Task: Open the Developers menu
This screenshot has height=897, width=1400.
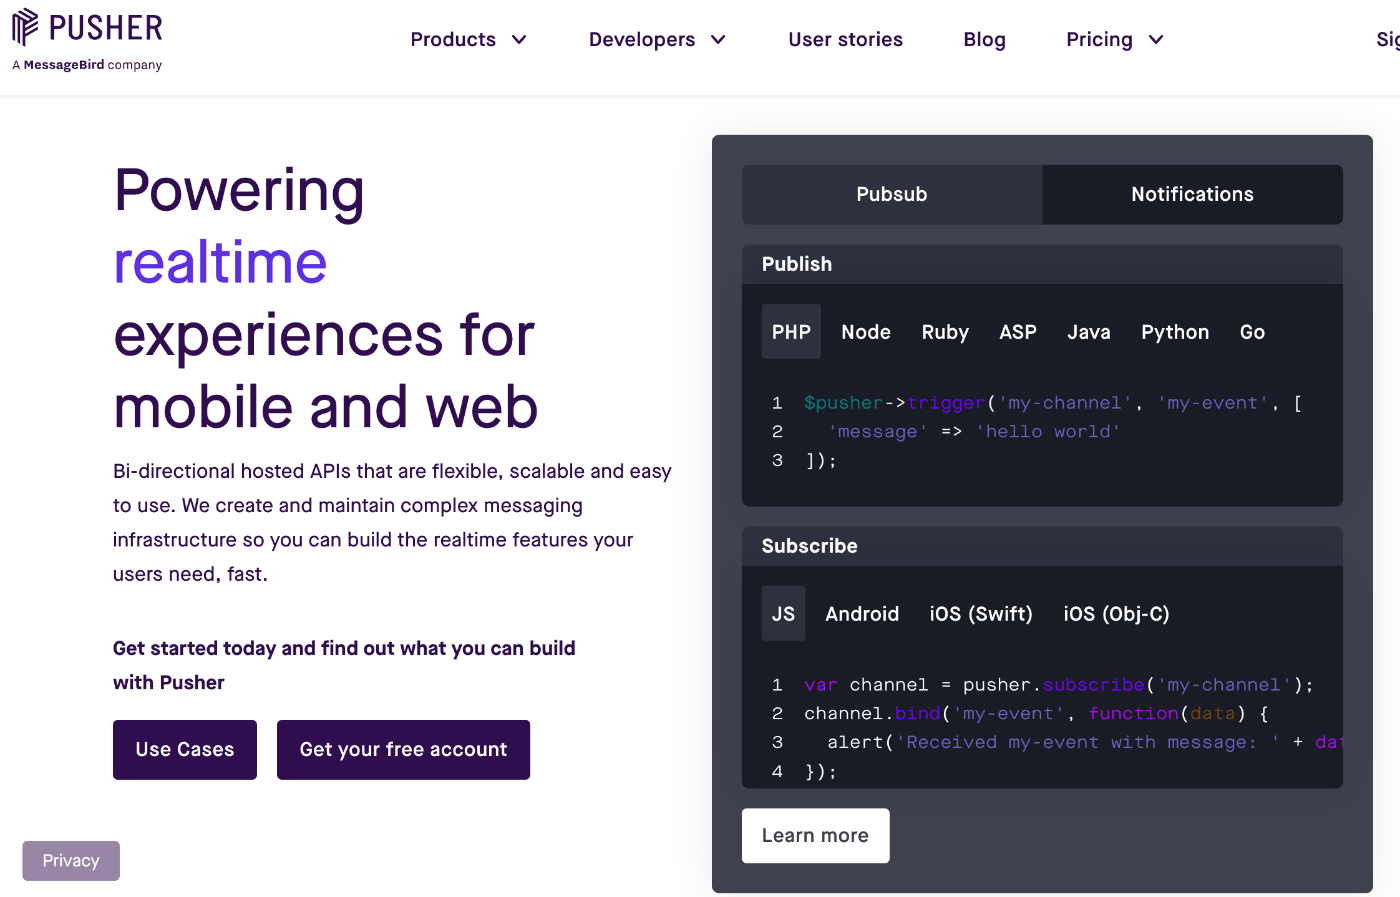Action: pos(641,39)
